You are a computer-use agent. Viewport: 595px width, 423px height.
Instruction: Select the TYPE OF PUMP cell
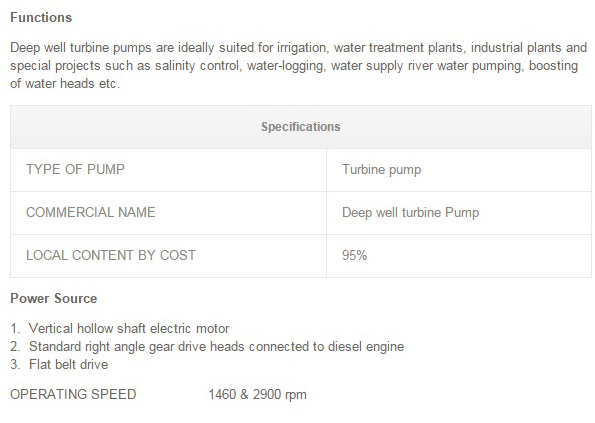[x=168, y=170]
